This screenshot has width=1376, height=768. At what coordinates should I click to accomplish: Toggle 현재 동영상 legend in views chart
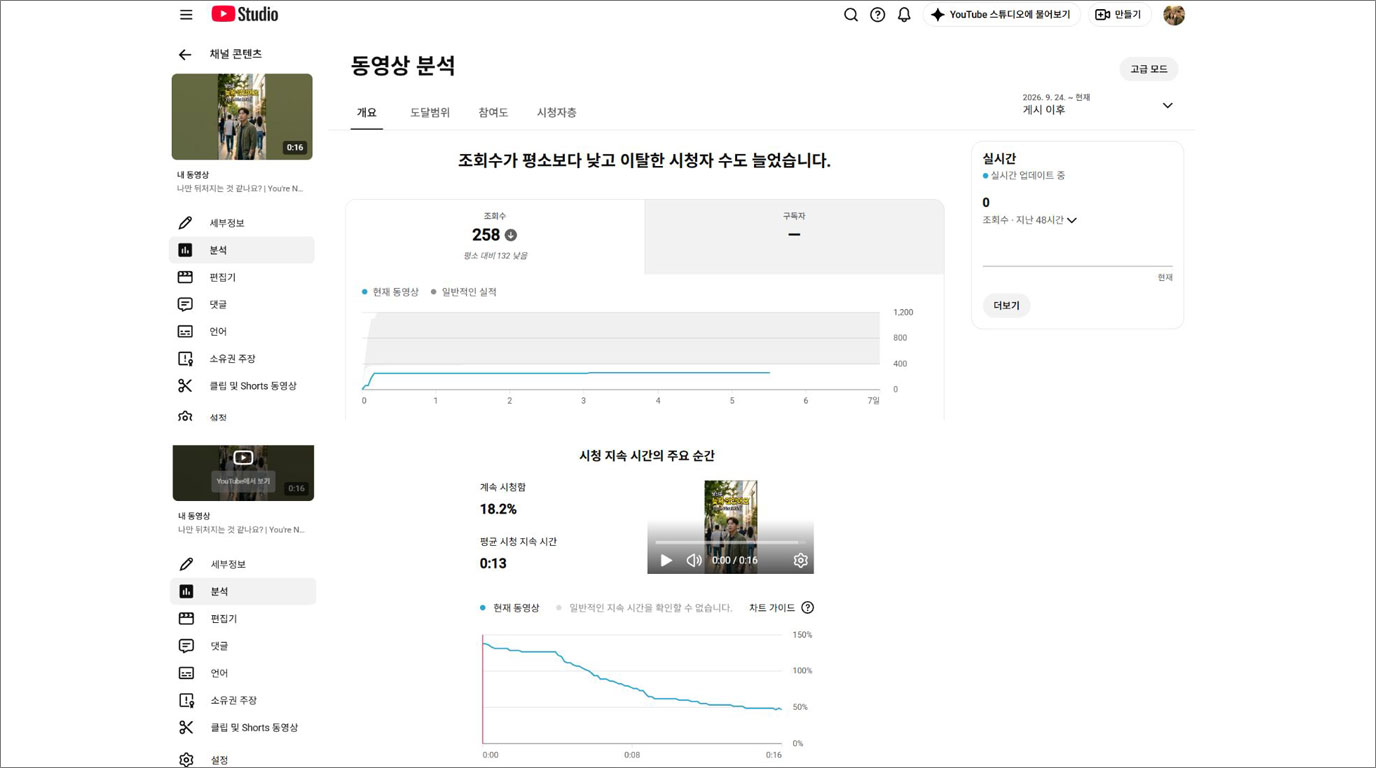391,292
